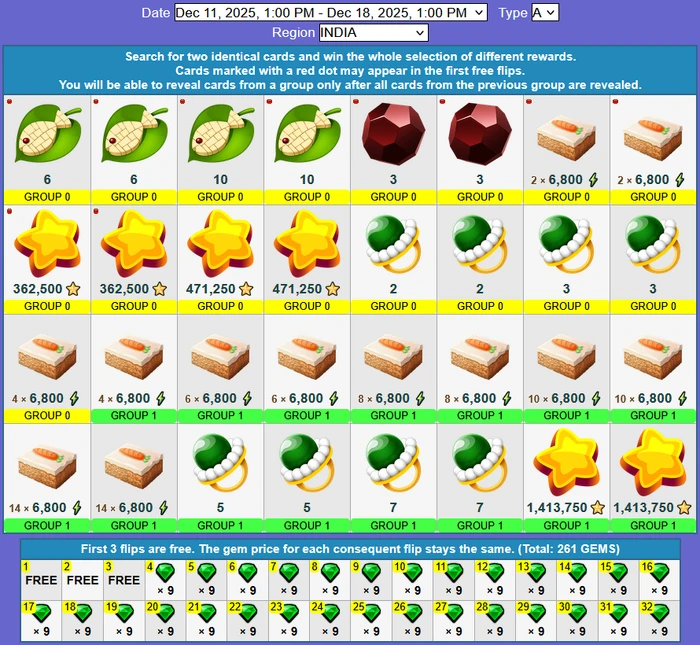This screenshot has height=645, width=700.
Task: Pick the right star card worth 1,413,750
Action: tap(653, 478)
